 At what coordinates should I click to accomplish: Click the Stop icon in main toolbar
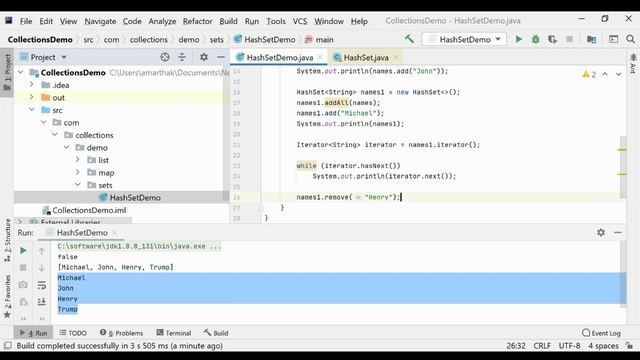coord(569,39)
